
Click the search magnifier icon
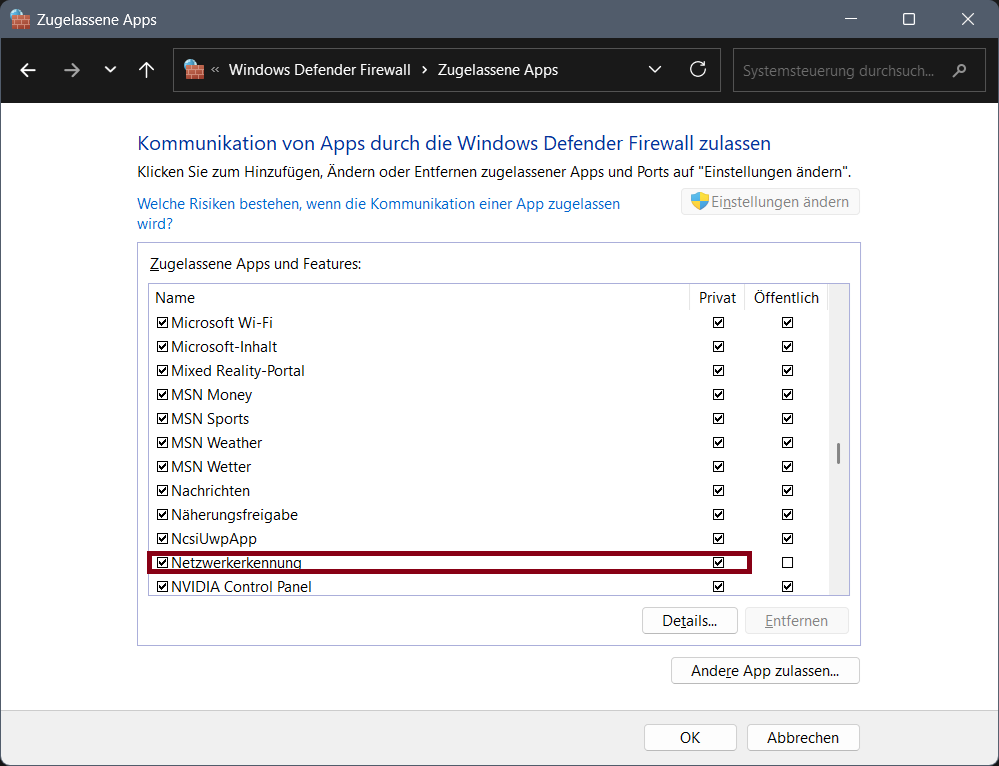(959, 70)
